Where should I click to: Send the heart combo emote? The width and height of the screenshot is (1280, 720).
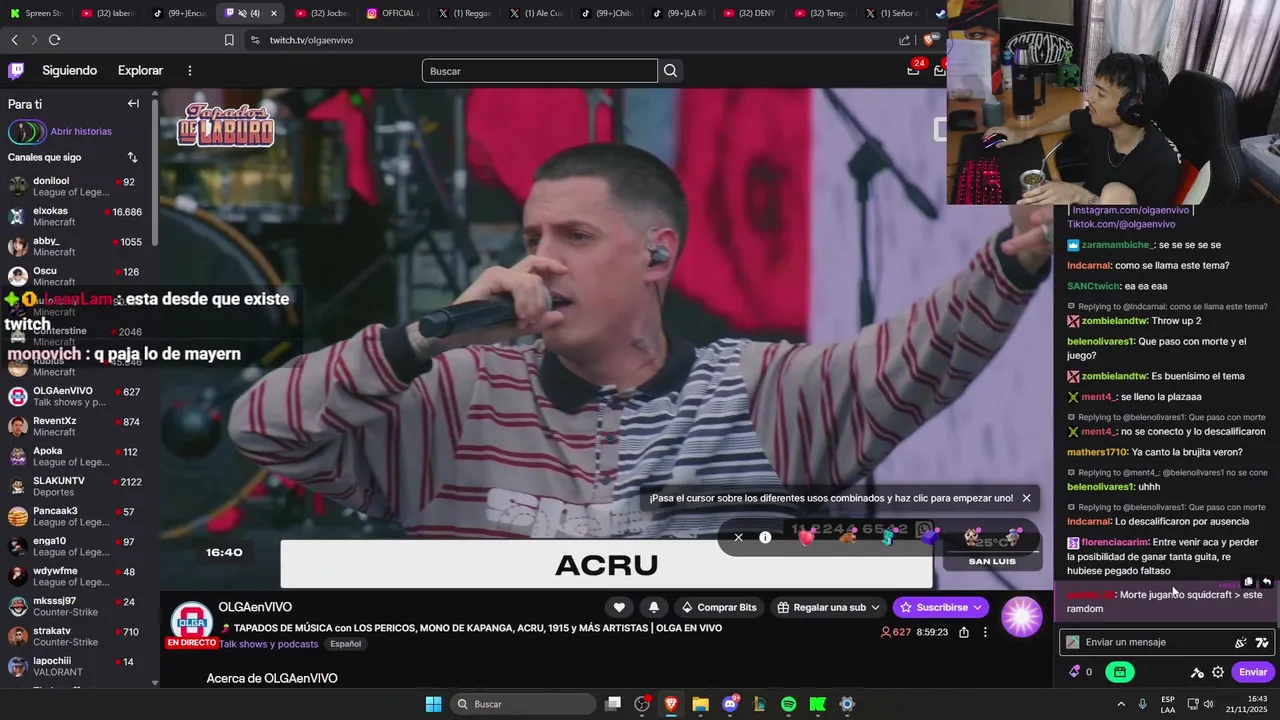pyautogui.click(x=806, y=537)
